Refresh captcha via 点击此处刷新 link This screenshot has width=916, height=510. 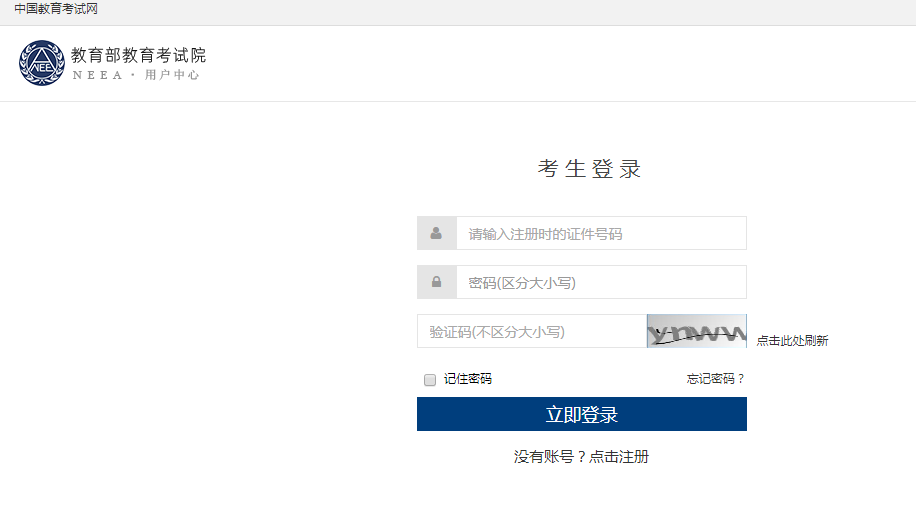point(792,341)
